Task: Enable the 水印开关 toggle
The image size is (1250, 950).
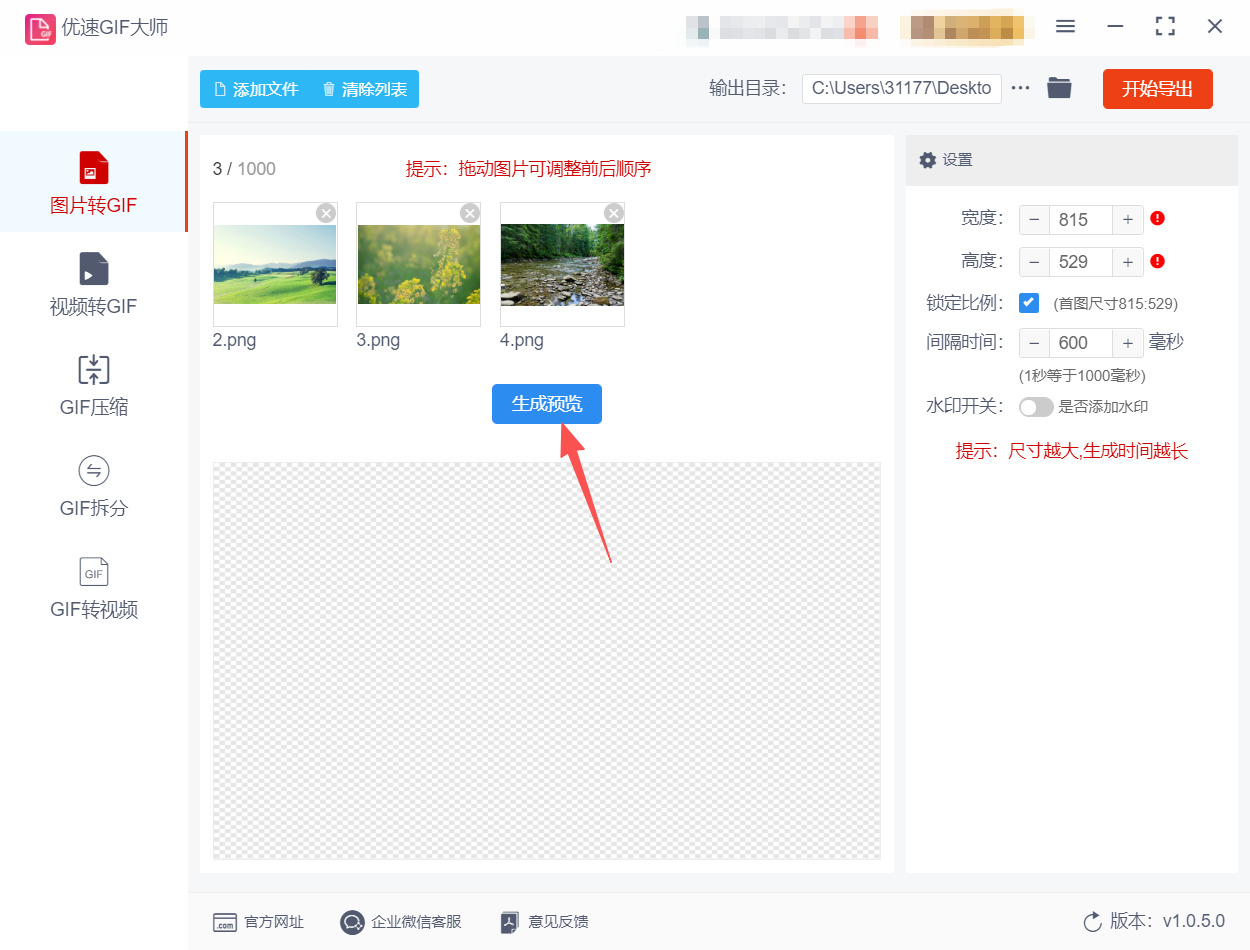Action: (1036, 407)
